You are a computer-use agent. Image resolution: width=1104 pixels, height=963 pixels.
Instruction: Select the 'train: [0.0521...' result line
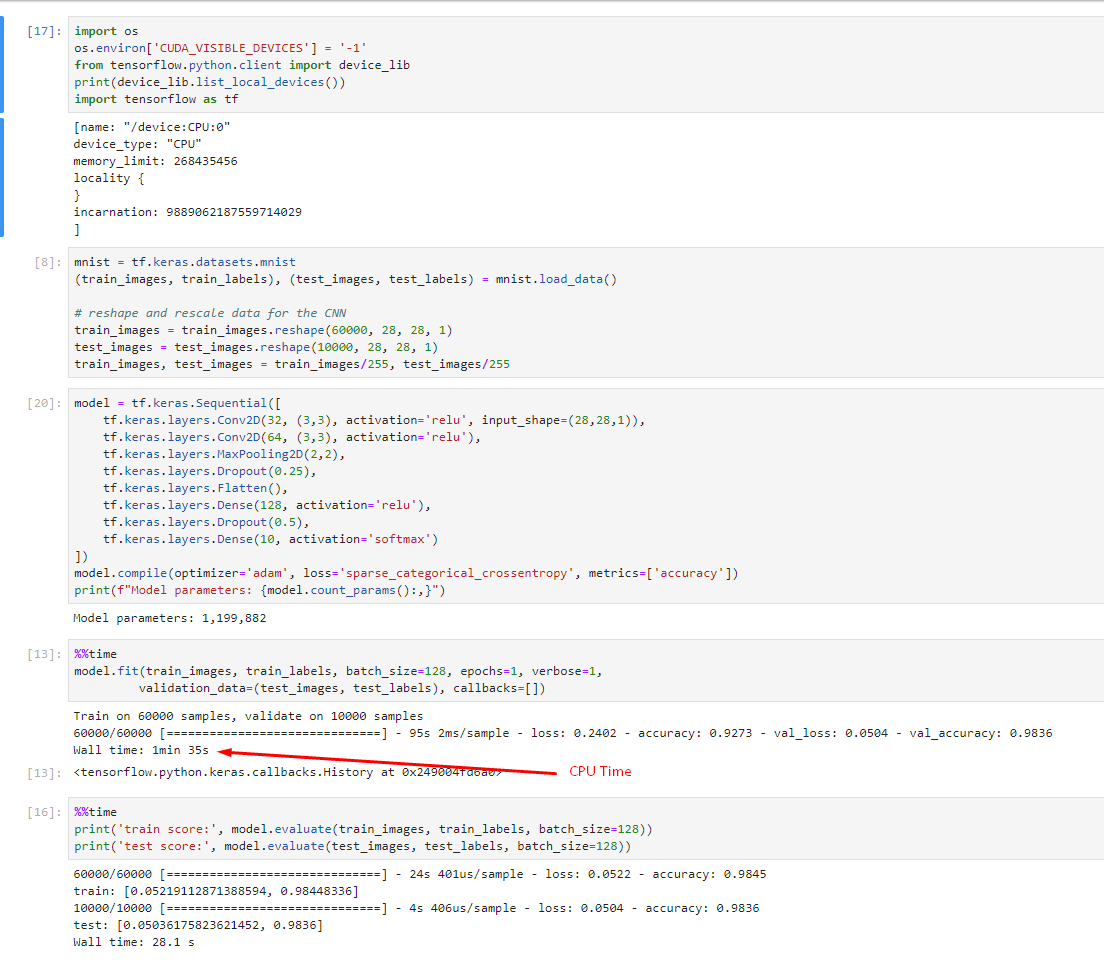tap(216, 891)
